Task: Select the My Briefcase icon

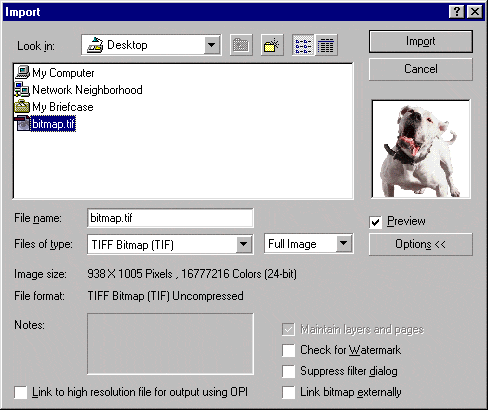Action: [x=22, y=107]
